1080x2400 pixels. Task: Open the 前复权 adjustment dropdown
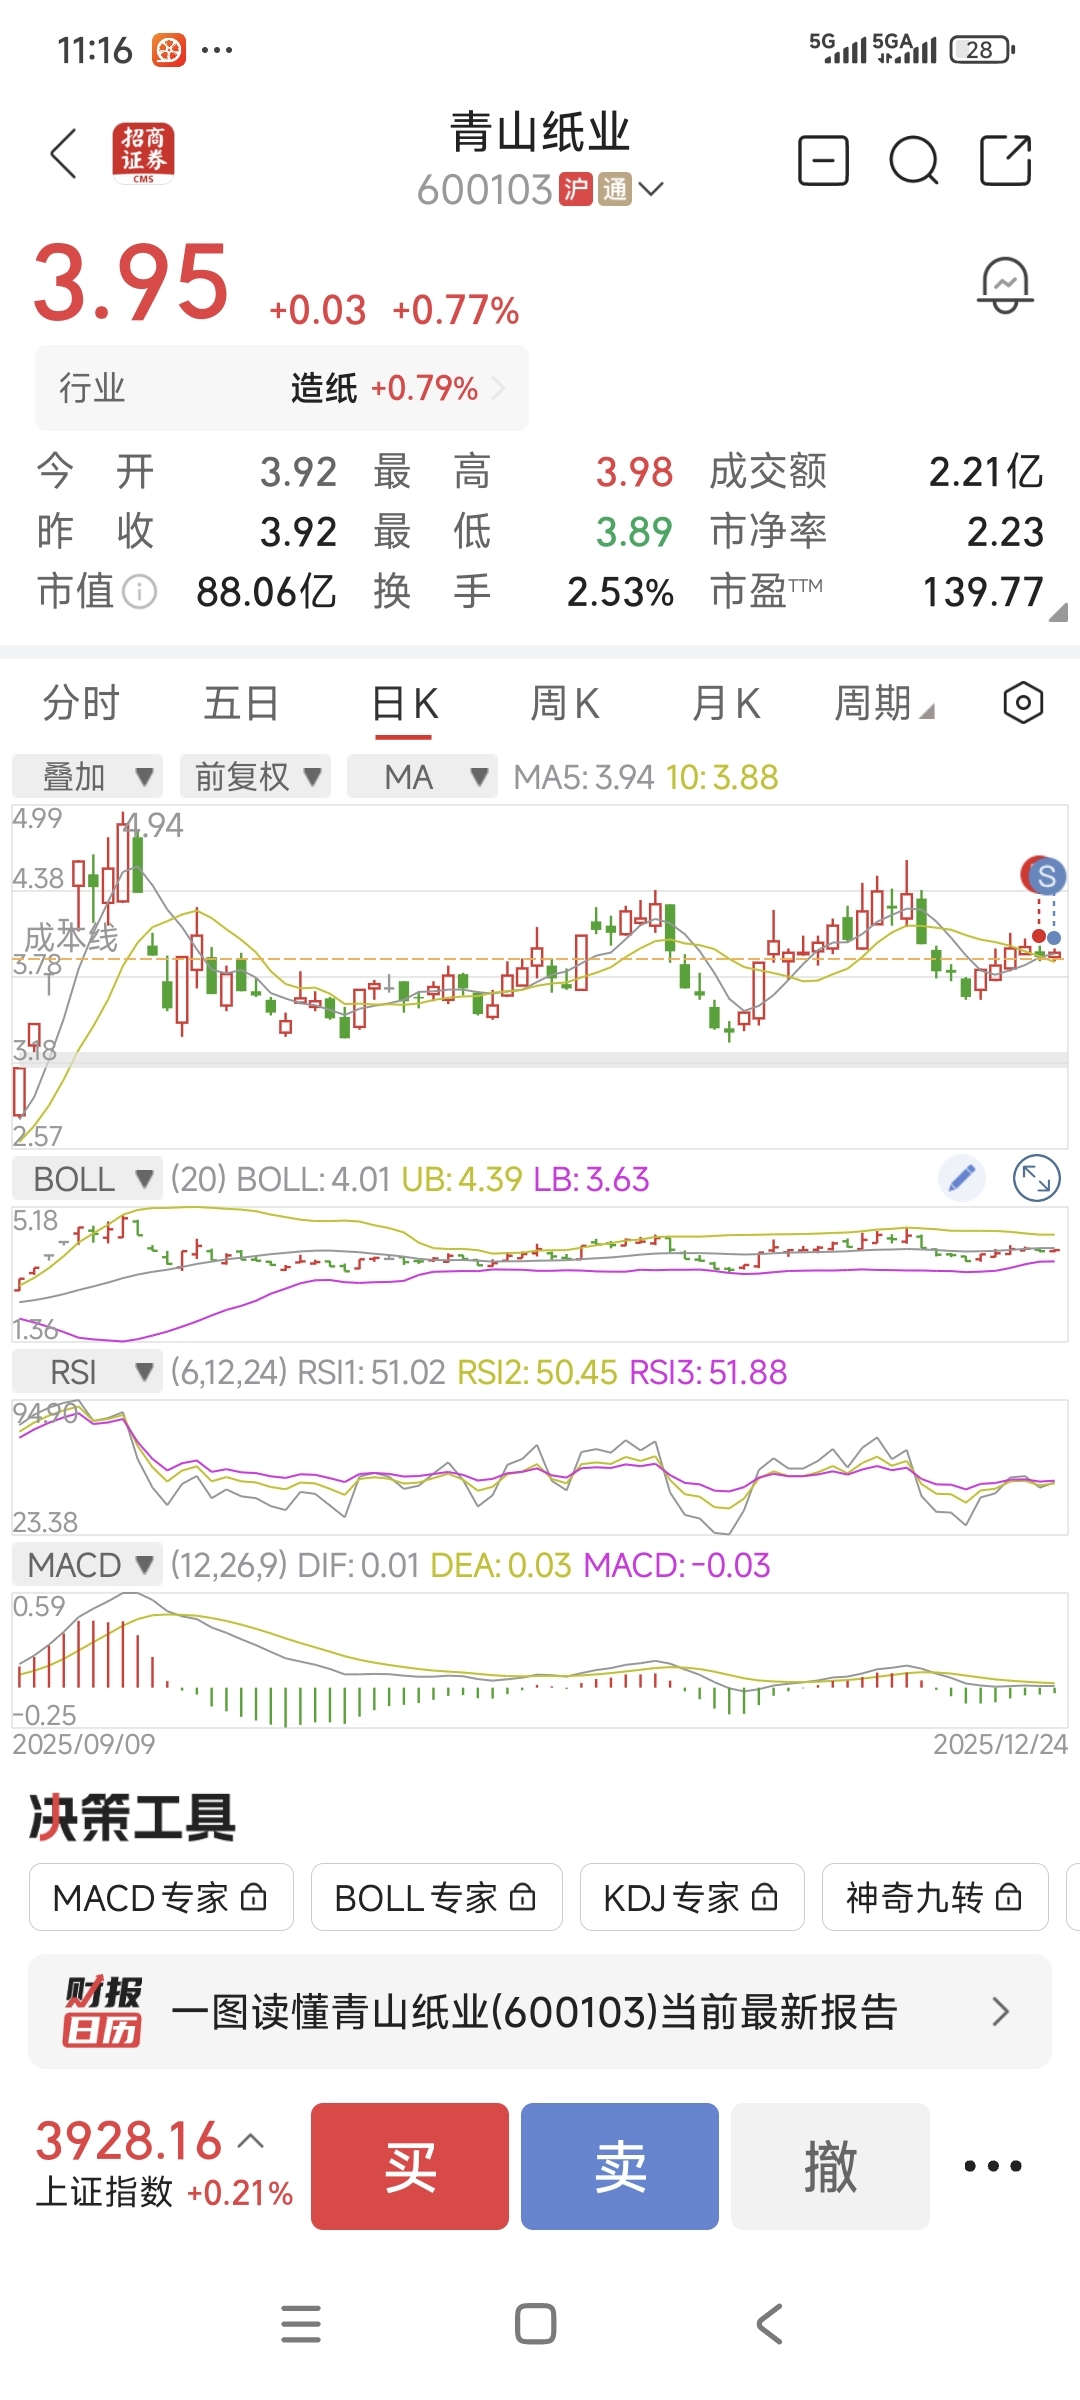point(257,777)
